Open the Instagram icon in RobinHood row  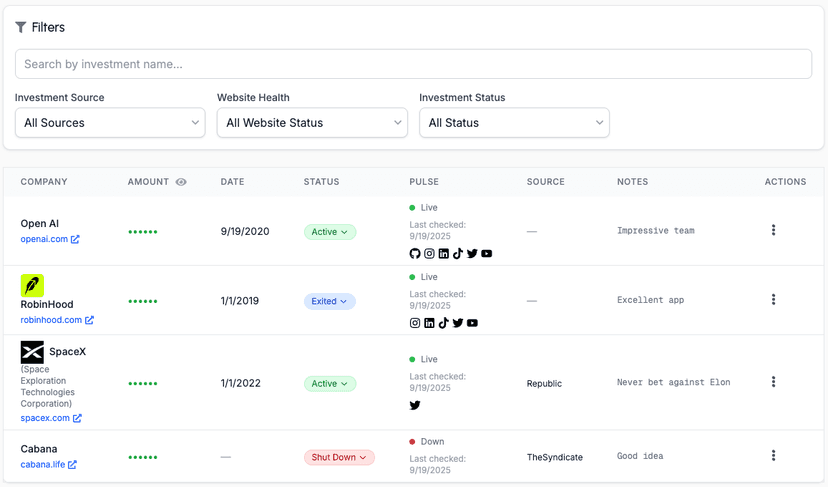point(415,323)
